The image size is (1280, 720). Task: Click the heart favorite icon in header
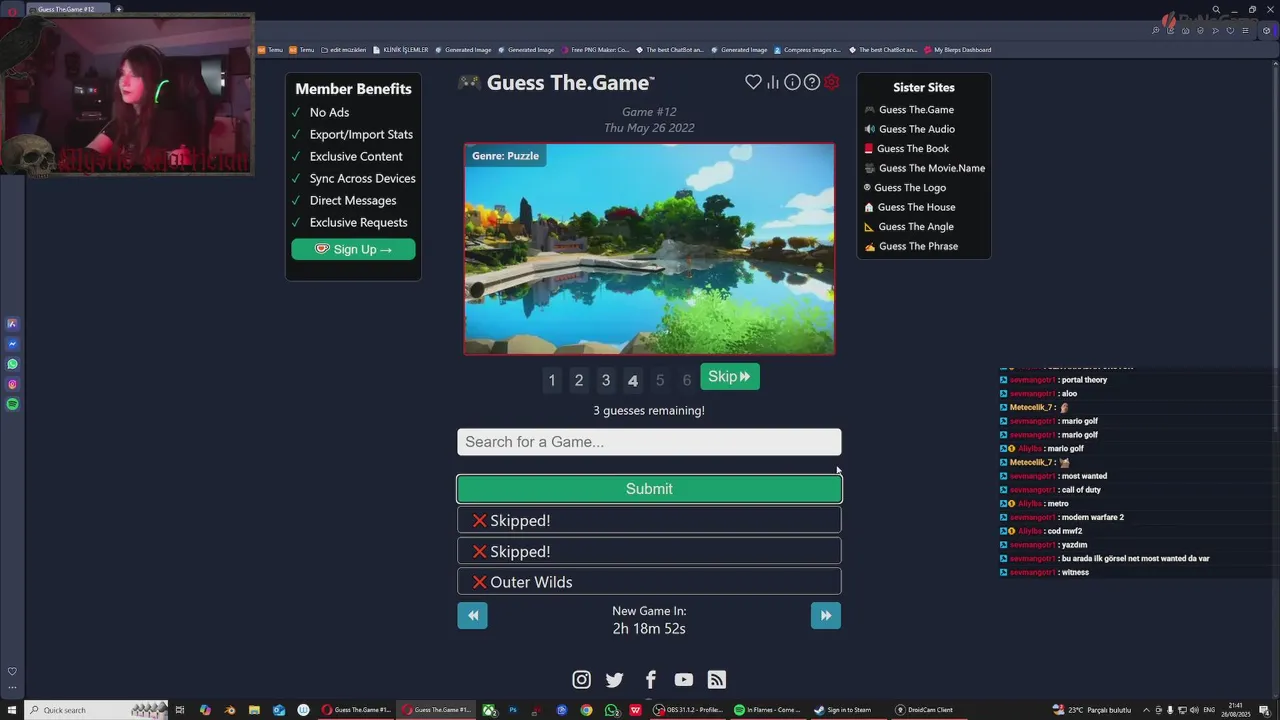click(x=753, y=82)
